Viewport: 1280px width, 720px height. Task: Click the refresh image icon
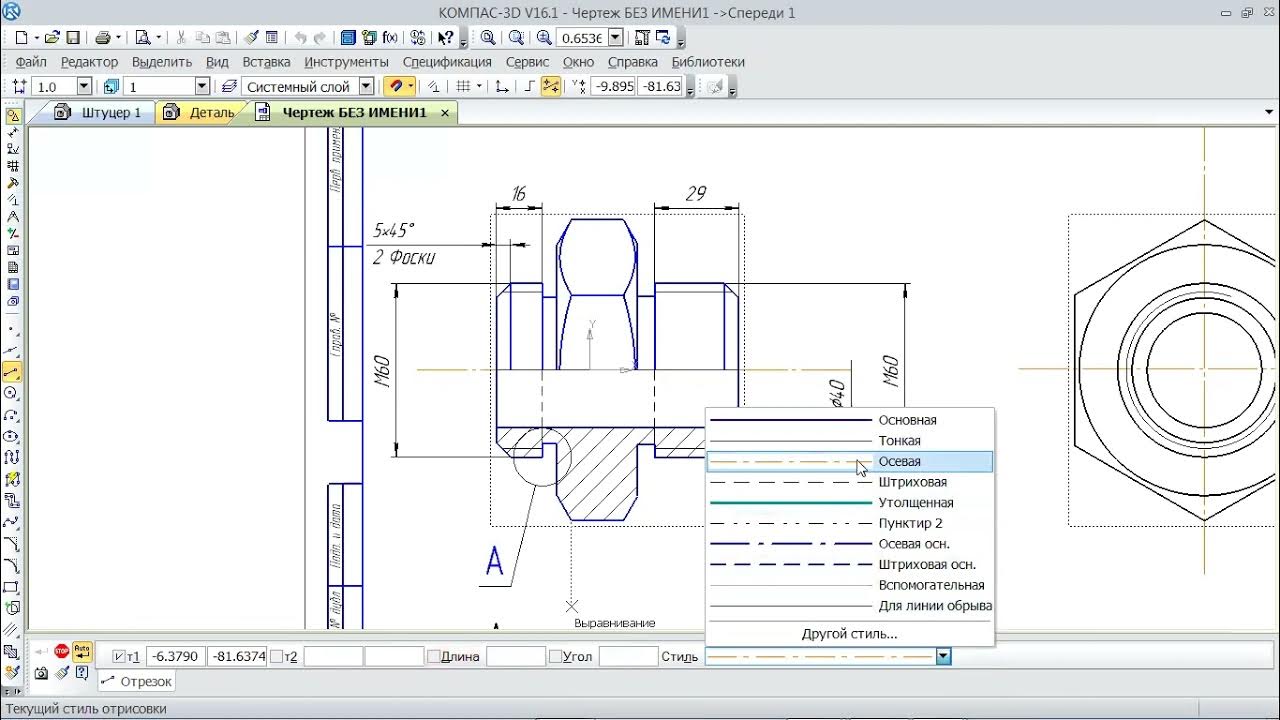click(663, 38)
